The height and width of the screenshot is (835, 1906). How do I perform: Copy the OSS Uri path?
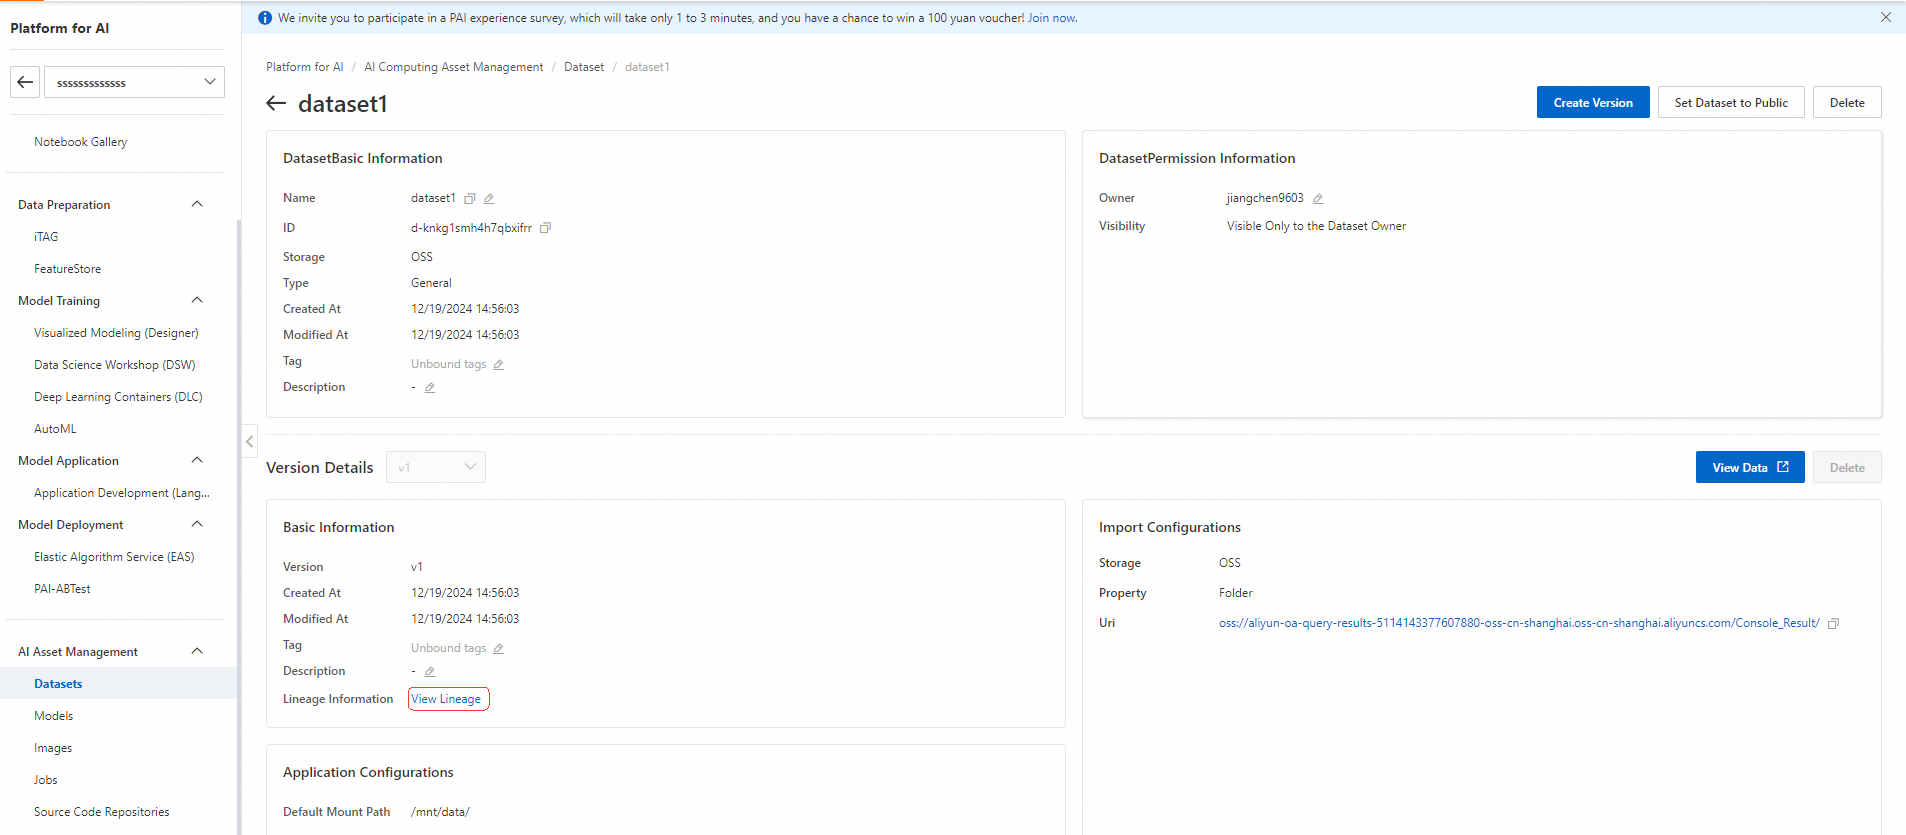1833,624
